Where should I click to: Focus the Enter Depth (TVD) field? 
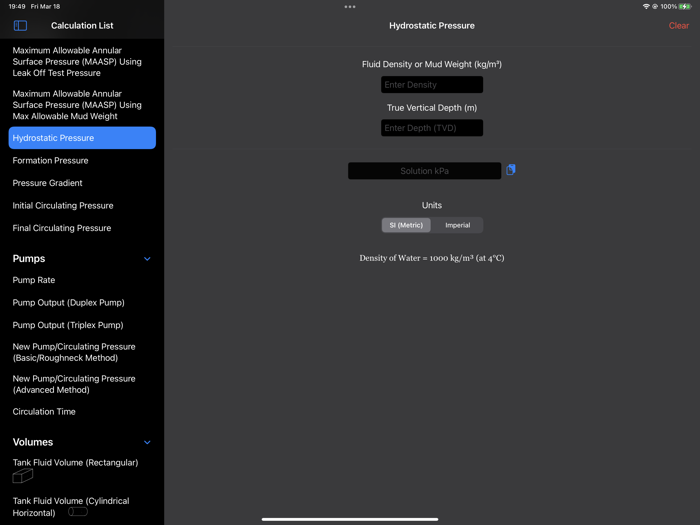pos(432,128)
